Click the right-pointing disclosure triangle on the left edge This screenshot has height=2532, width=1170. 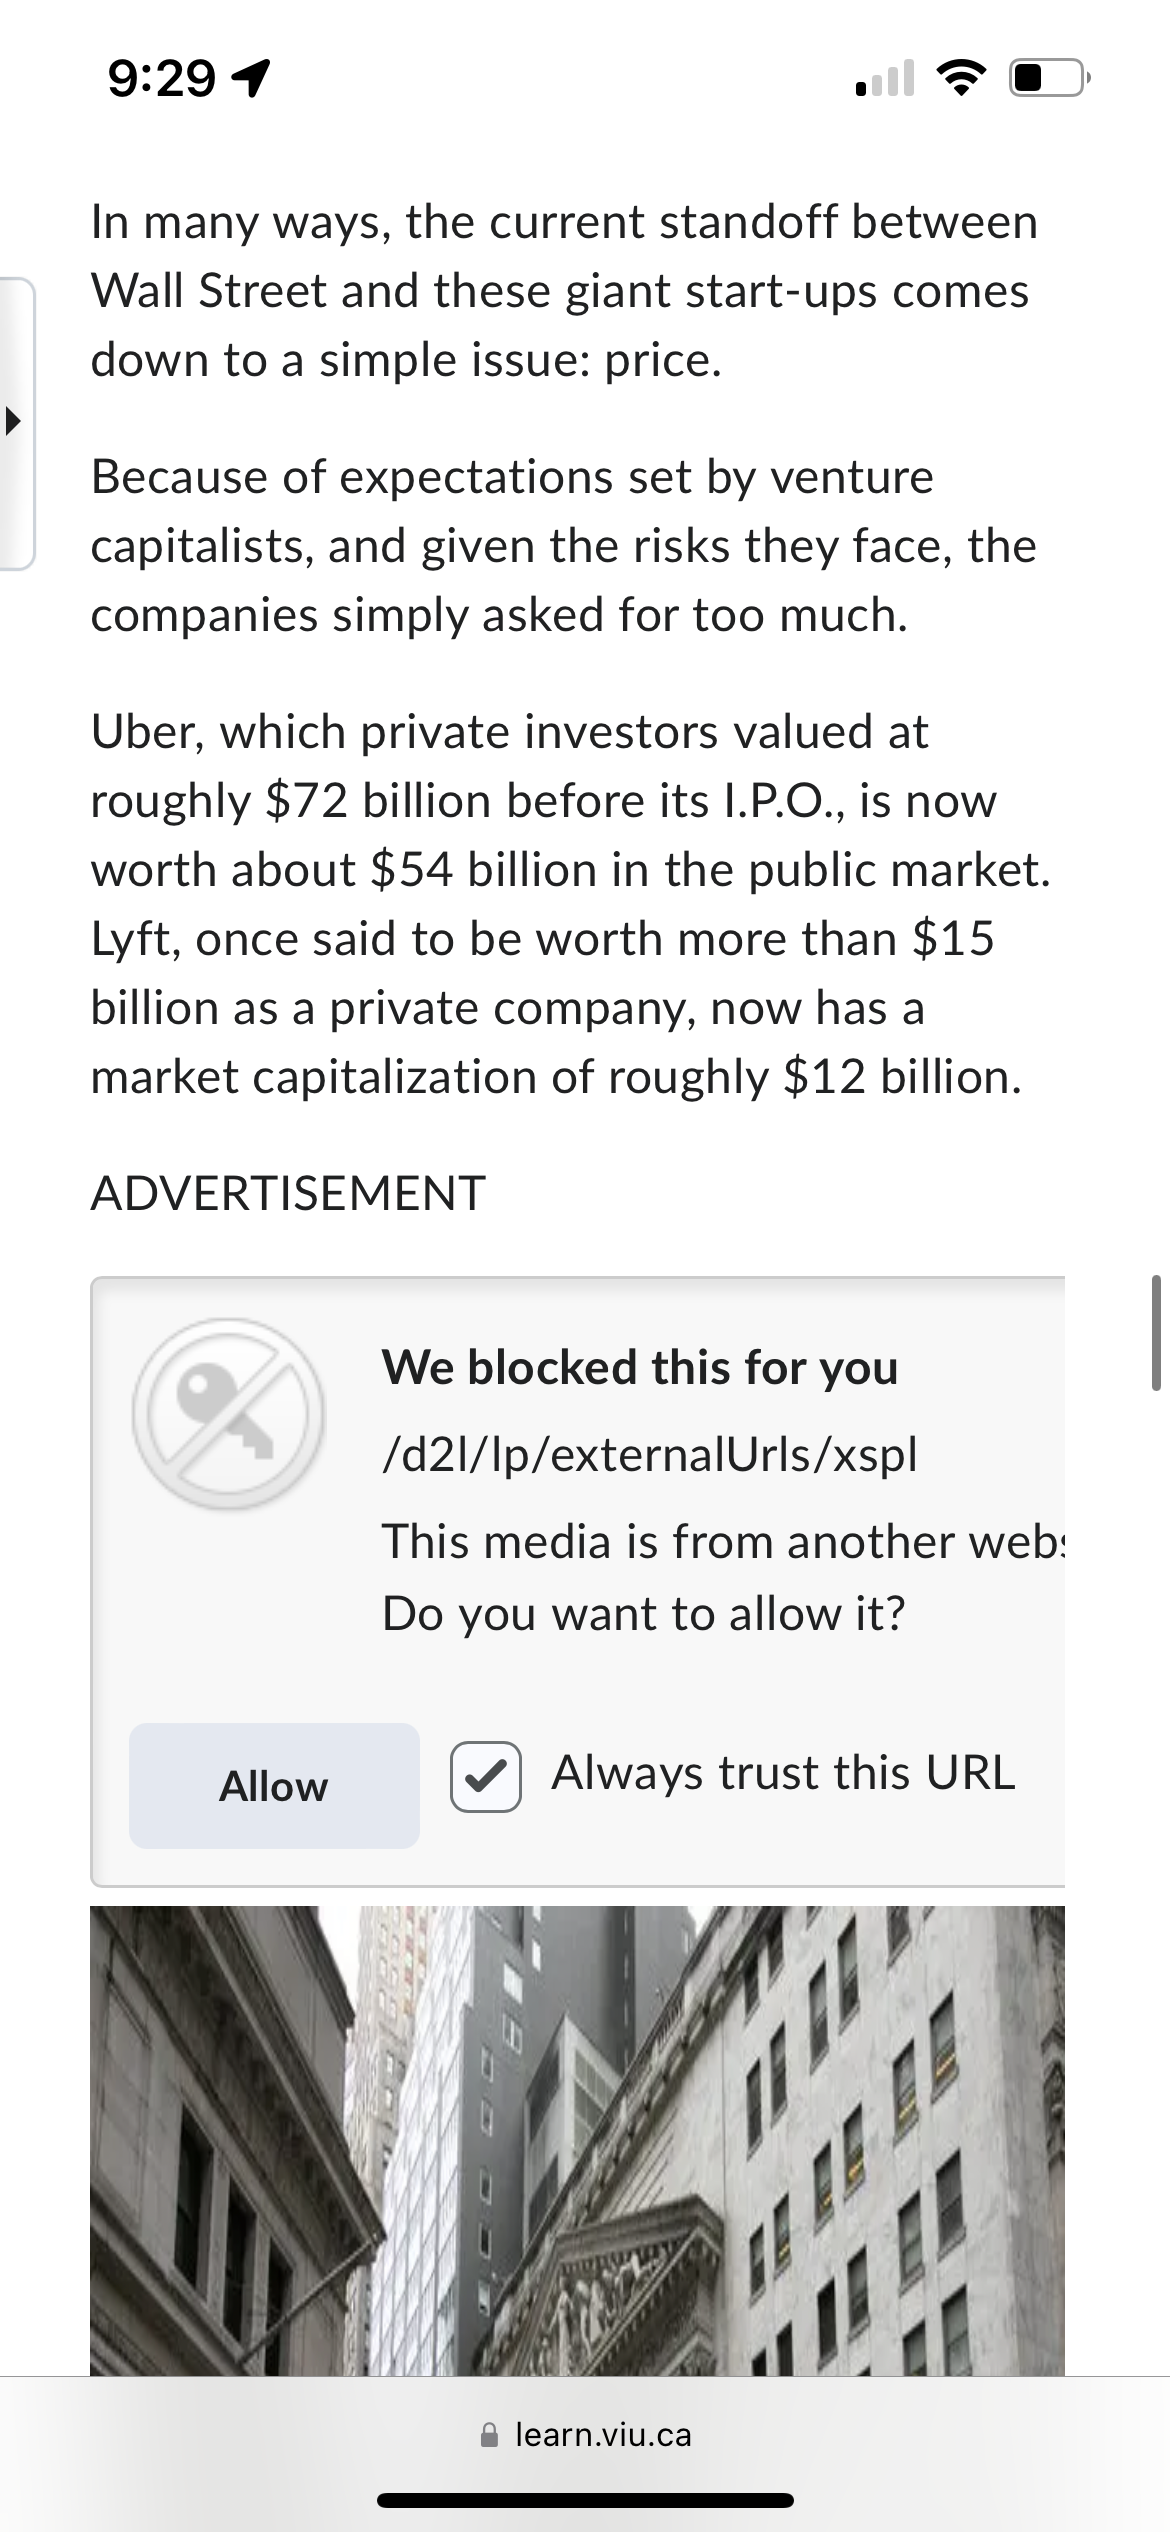(14, 420)
